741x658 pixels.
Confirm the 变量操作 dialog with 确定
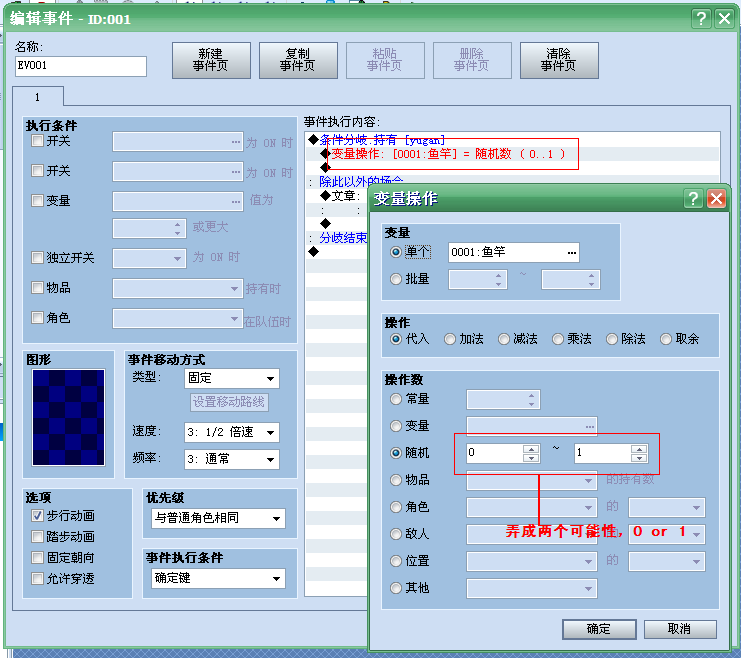599,629
